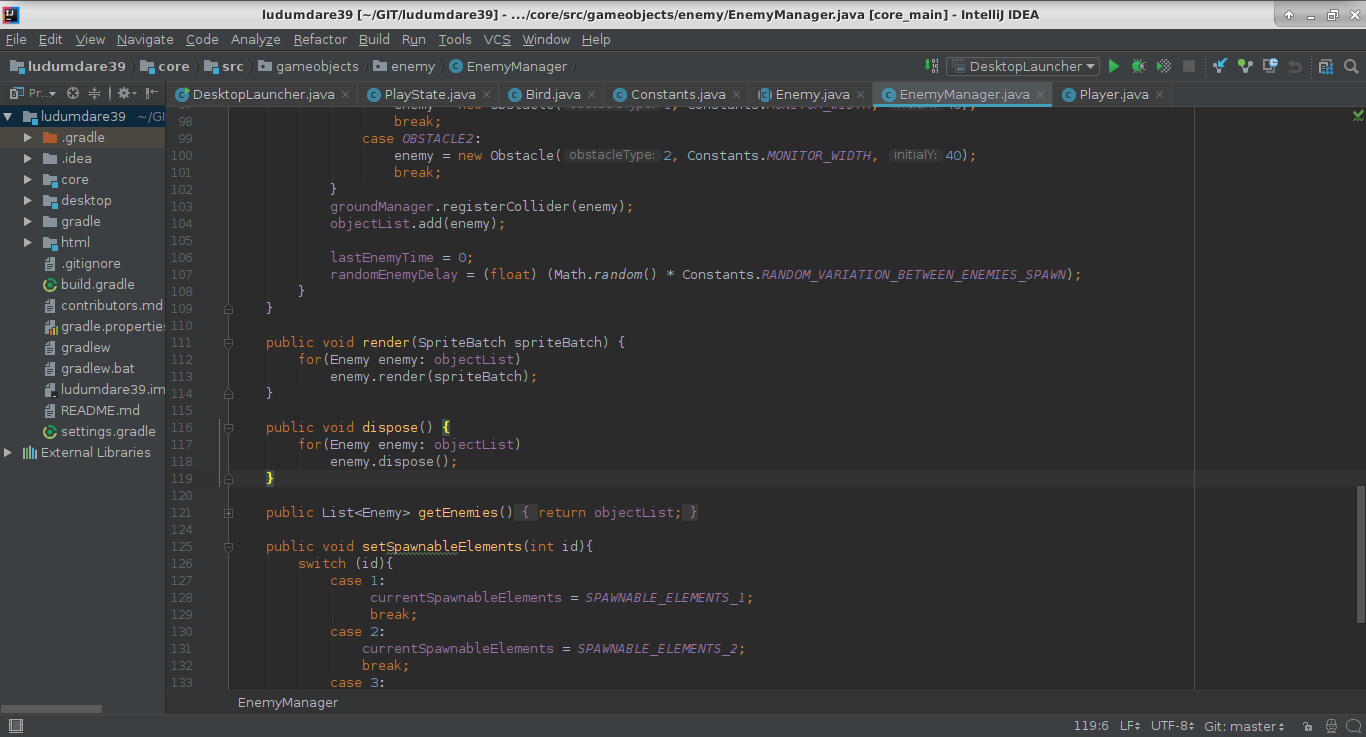Open the inspector hat icon in status bar
This screenshot has width=1366, height=737.
point(1331,726)
